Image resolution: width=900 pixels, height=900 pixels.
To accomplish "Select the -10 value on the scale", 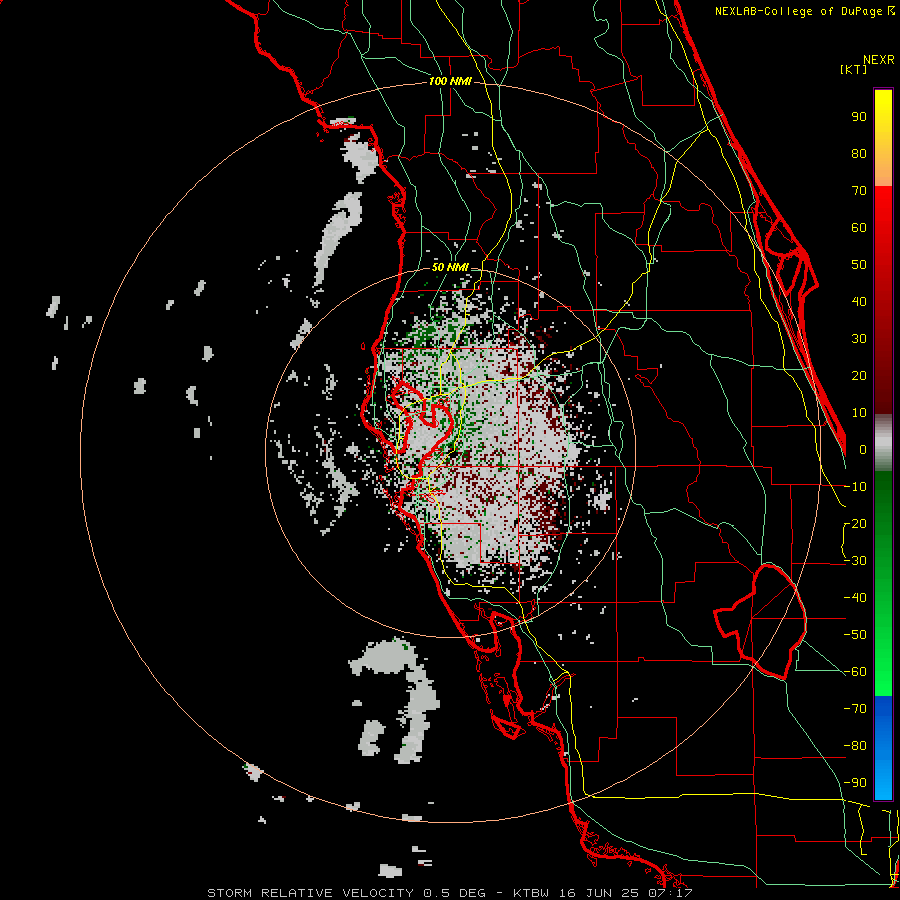I will 855,487.
